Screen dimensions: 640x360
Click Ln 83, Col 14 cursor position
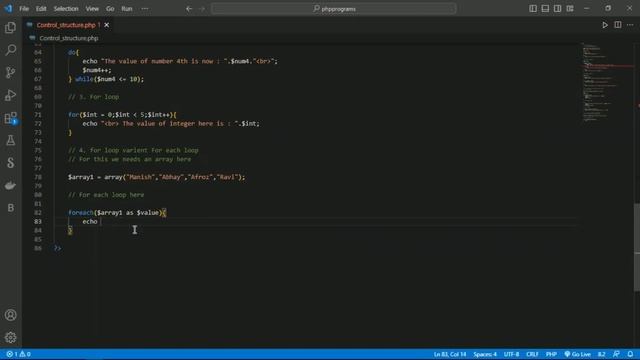[x=450, y=354]
